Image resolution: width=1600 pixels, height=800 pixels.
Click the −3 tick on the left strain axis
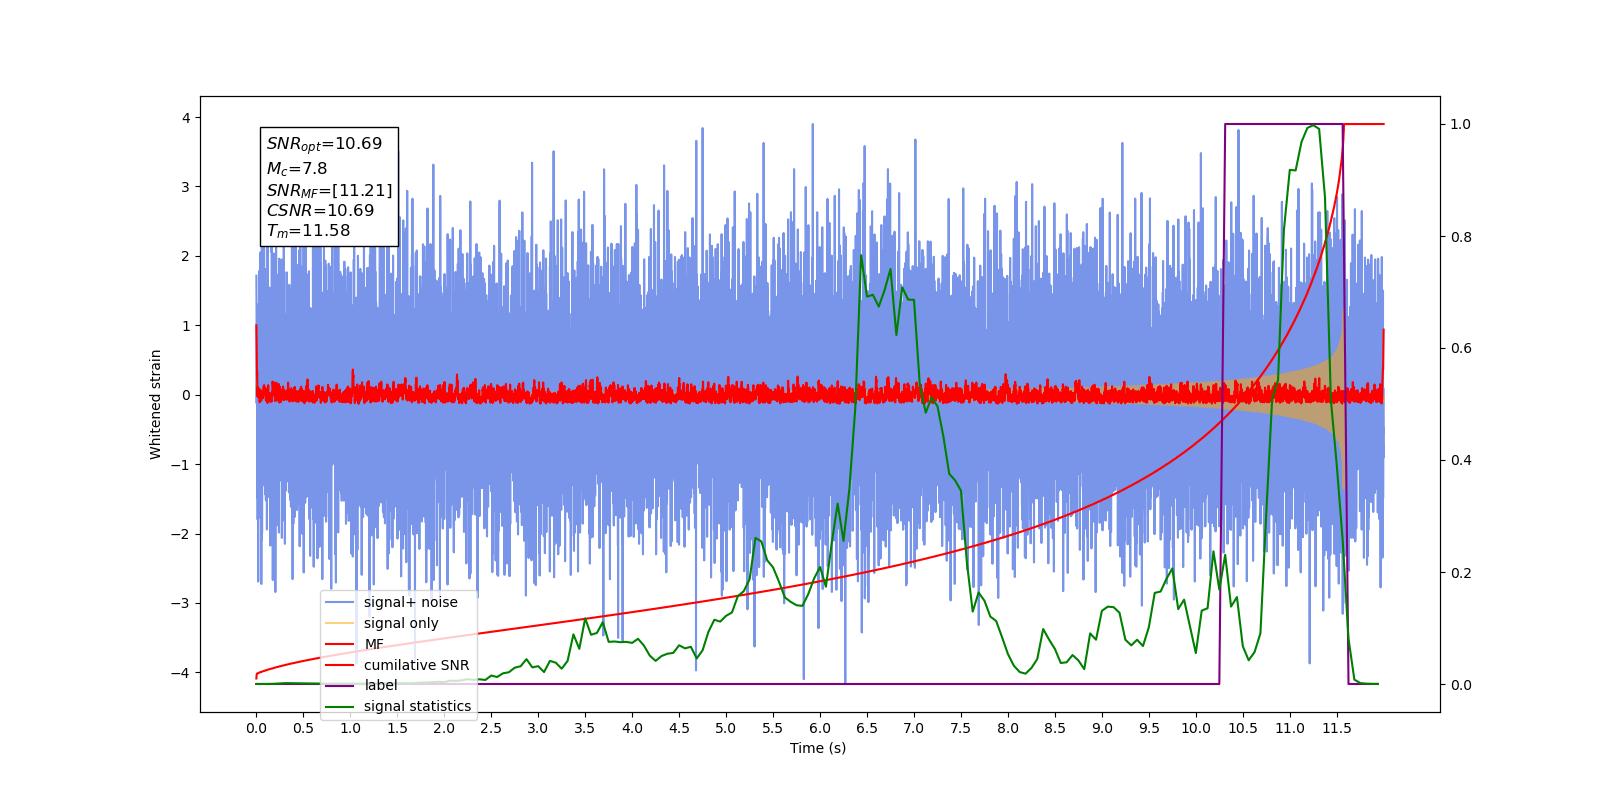tap(180, 603)
